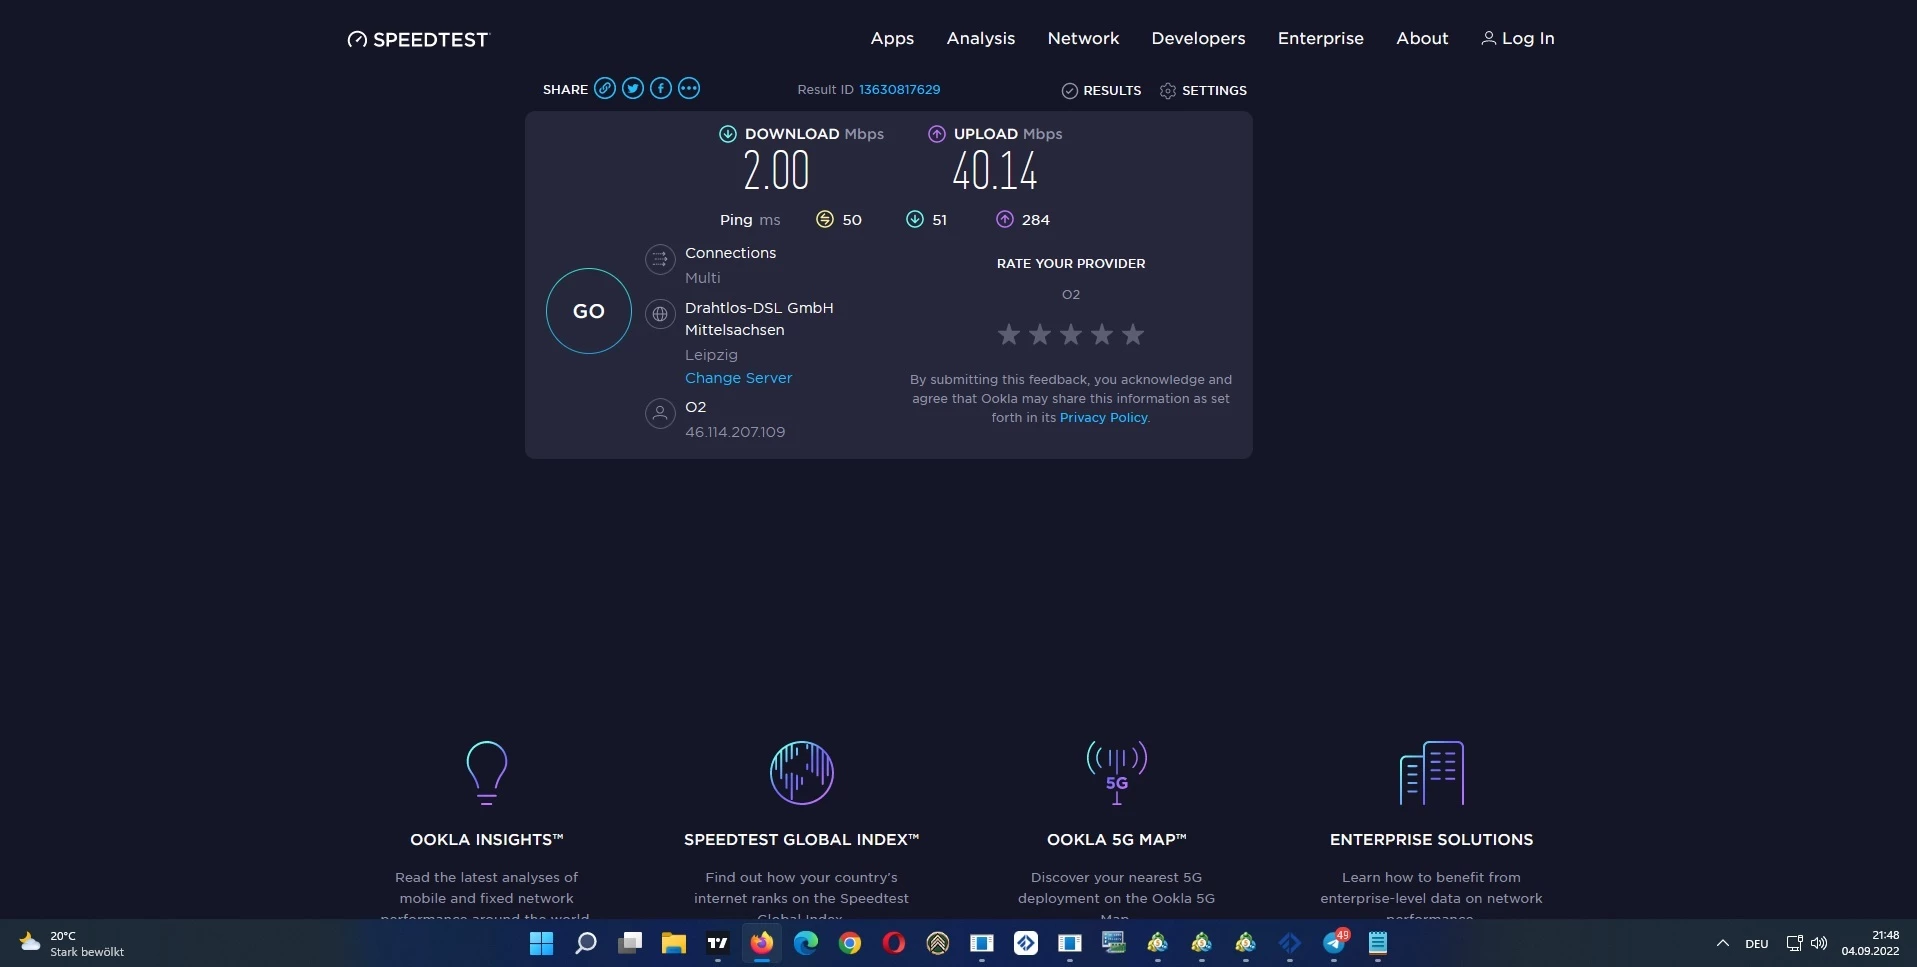Open the Analysis menu

(981, 38)
